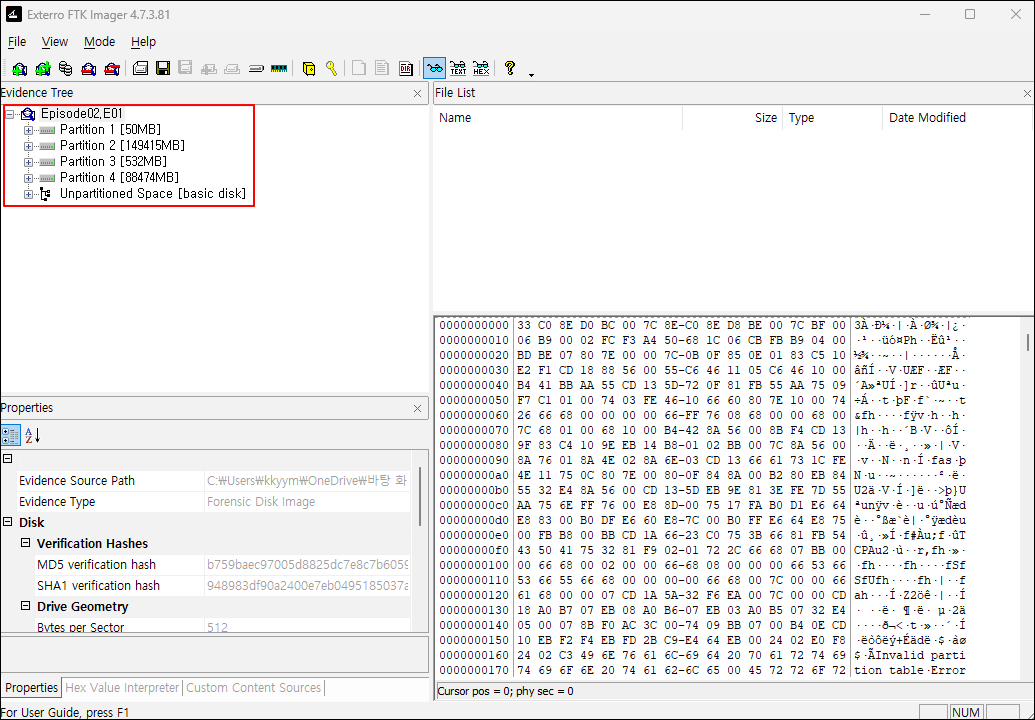Sort File List by Date Modified column
Image resolution: width=1035 pixels, height=720 pixels.
pos(957,118)
